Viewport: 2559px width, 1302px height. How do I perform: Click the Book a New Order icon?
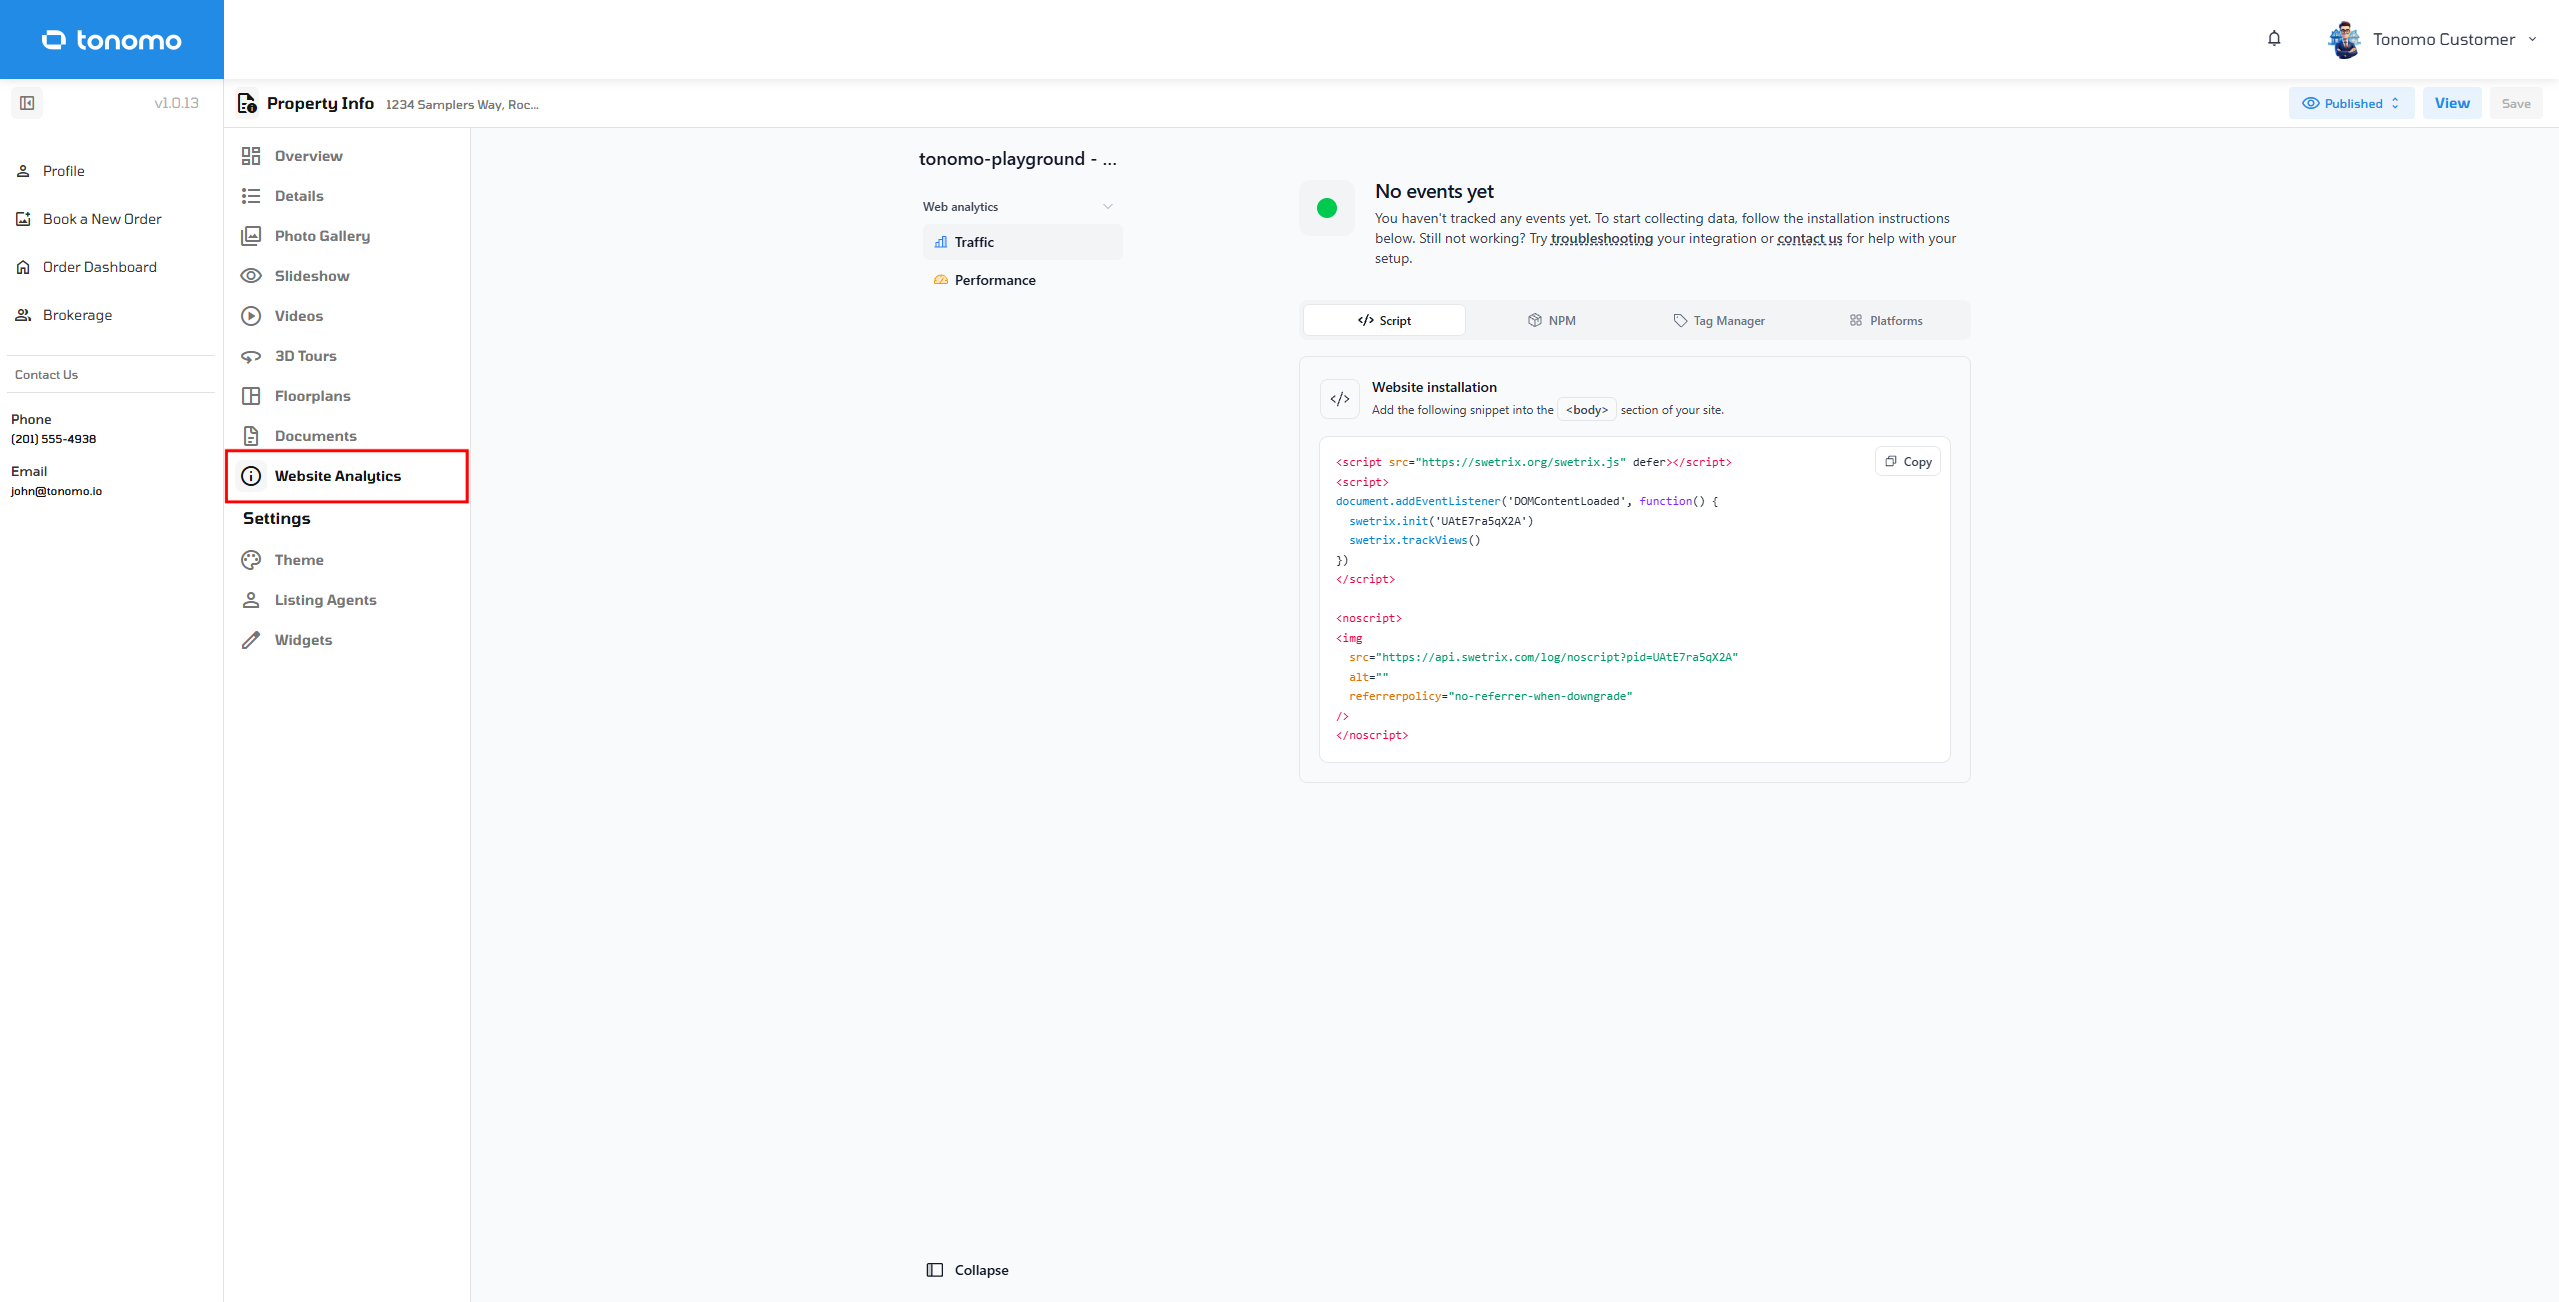(23, 219)
